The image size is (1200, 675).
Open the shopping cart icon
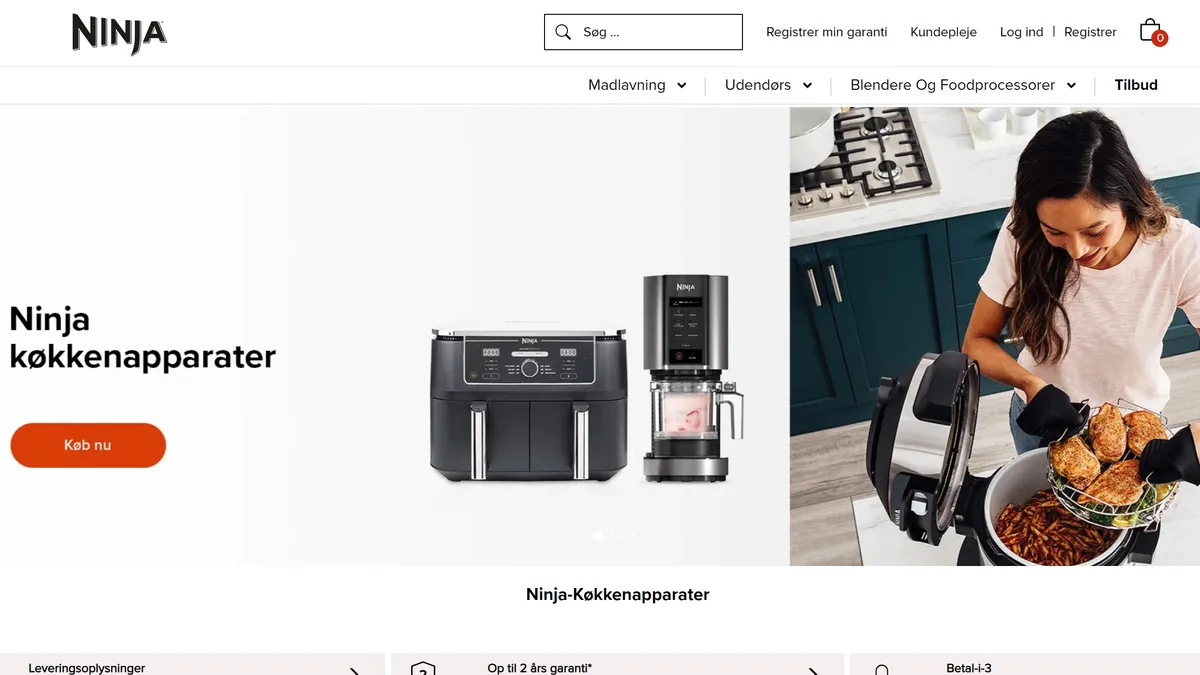[1152, 31]
